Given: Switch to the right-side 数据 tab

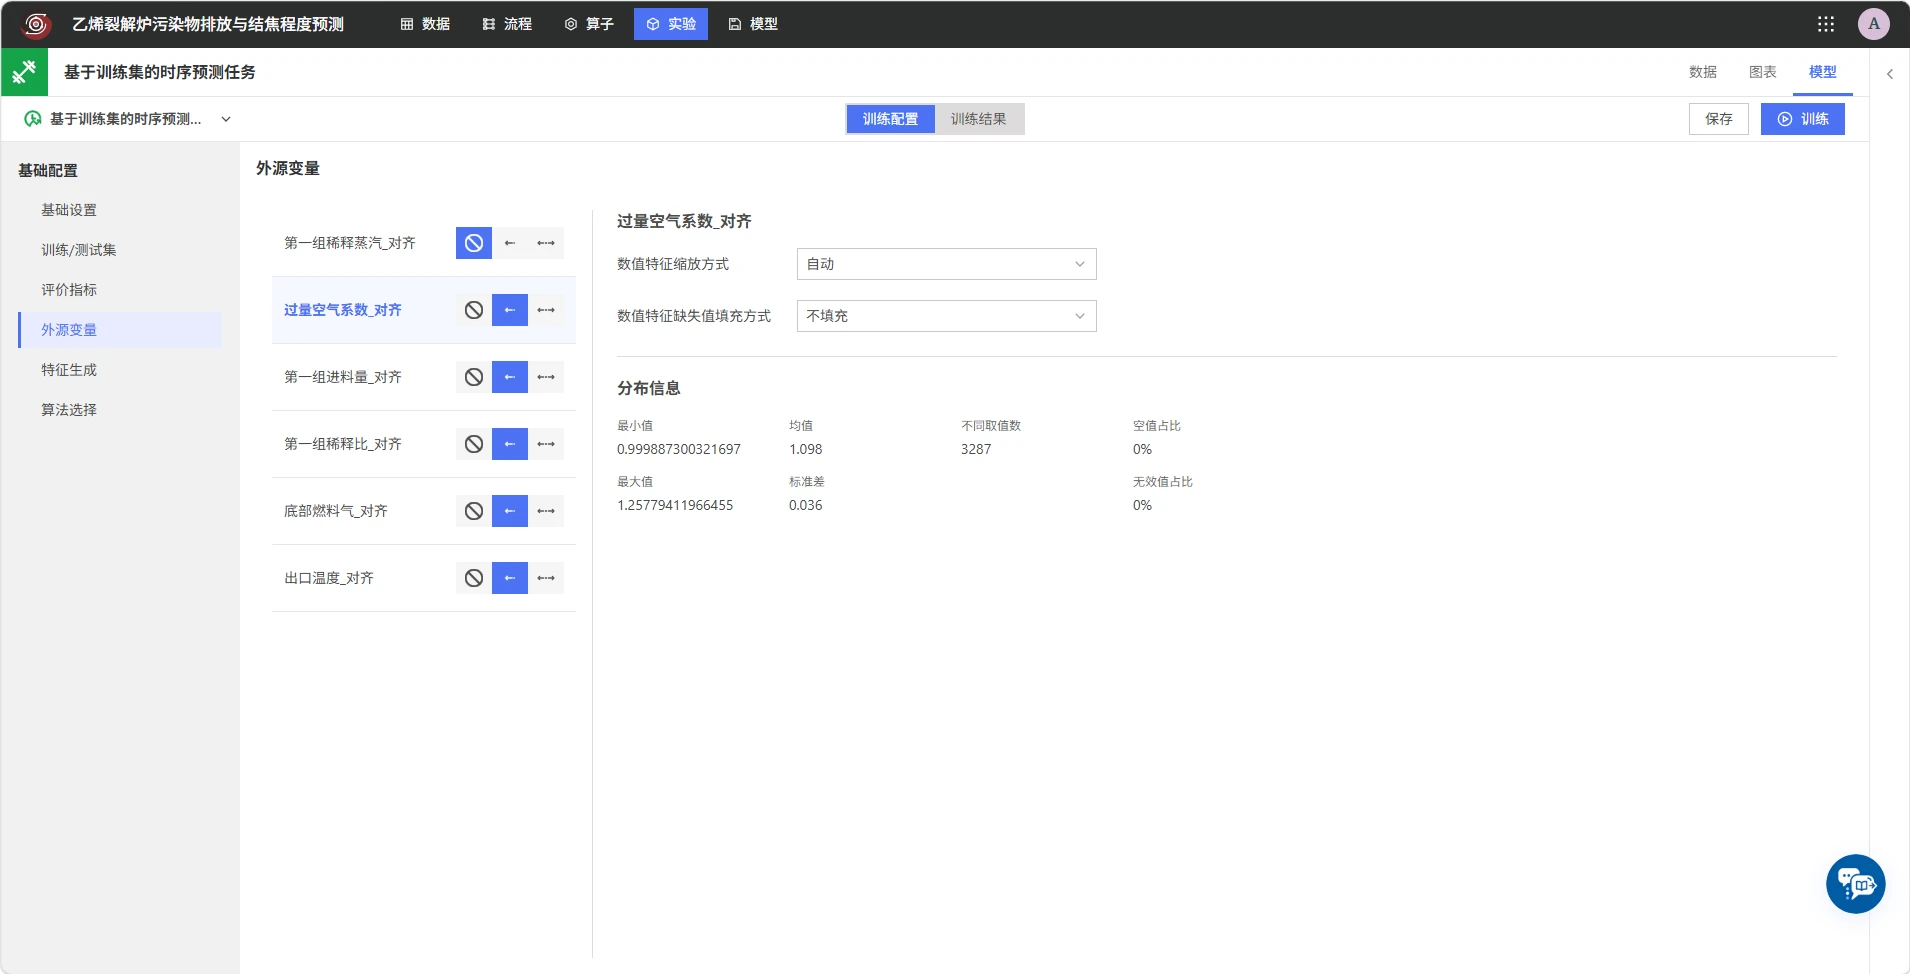Looking at the screenshot, I should coord(1703,72).
